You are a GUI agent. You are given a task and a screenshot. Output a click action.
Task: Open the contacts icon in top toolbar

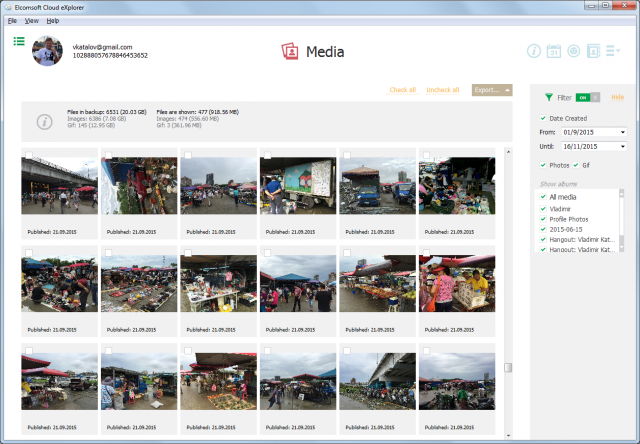(593, 51)
